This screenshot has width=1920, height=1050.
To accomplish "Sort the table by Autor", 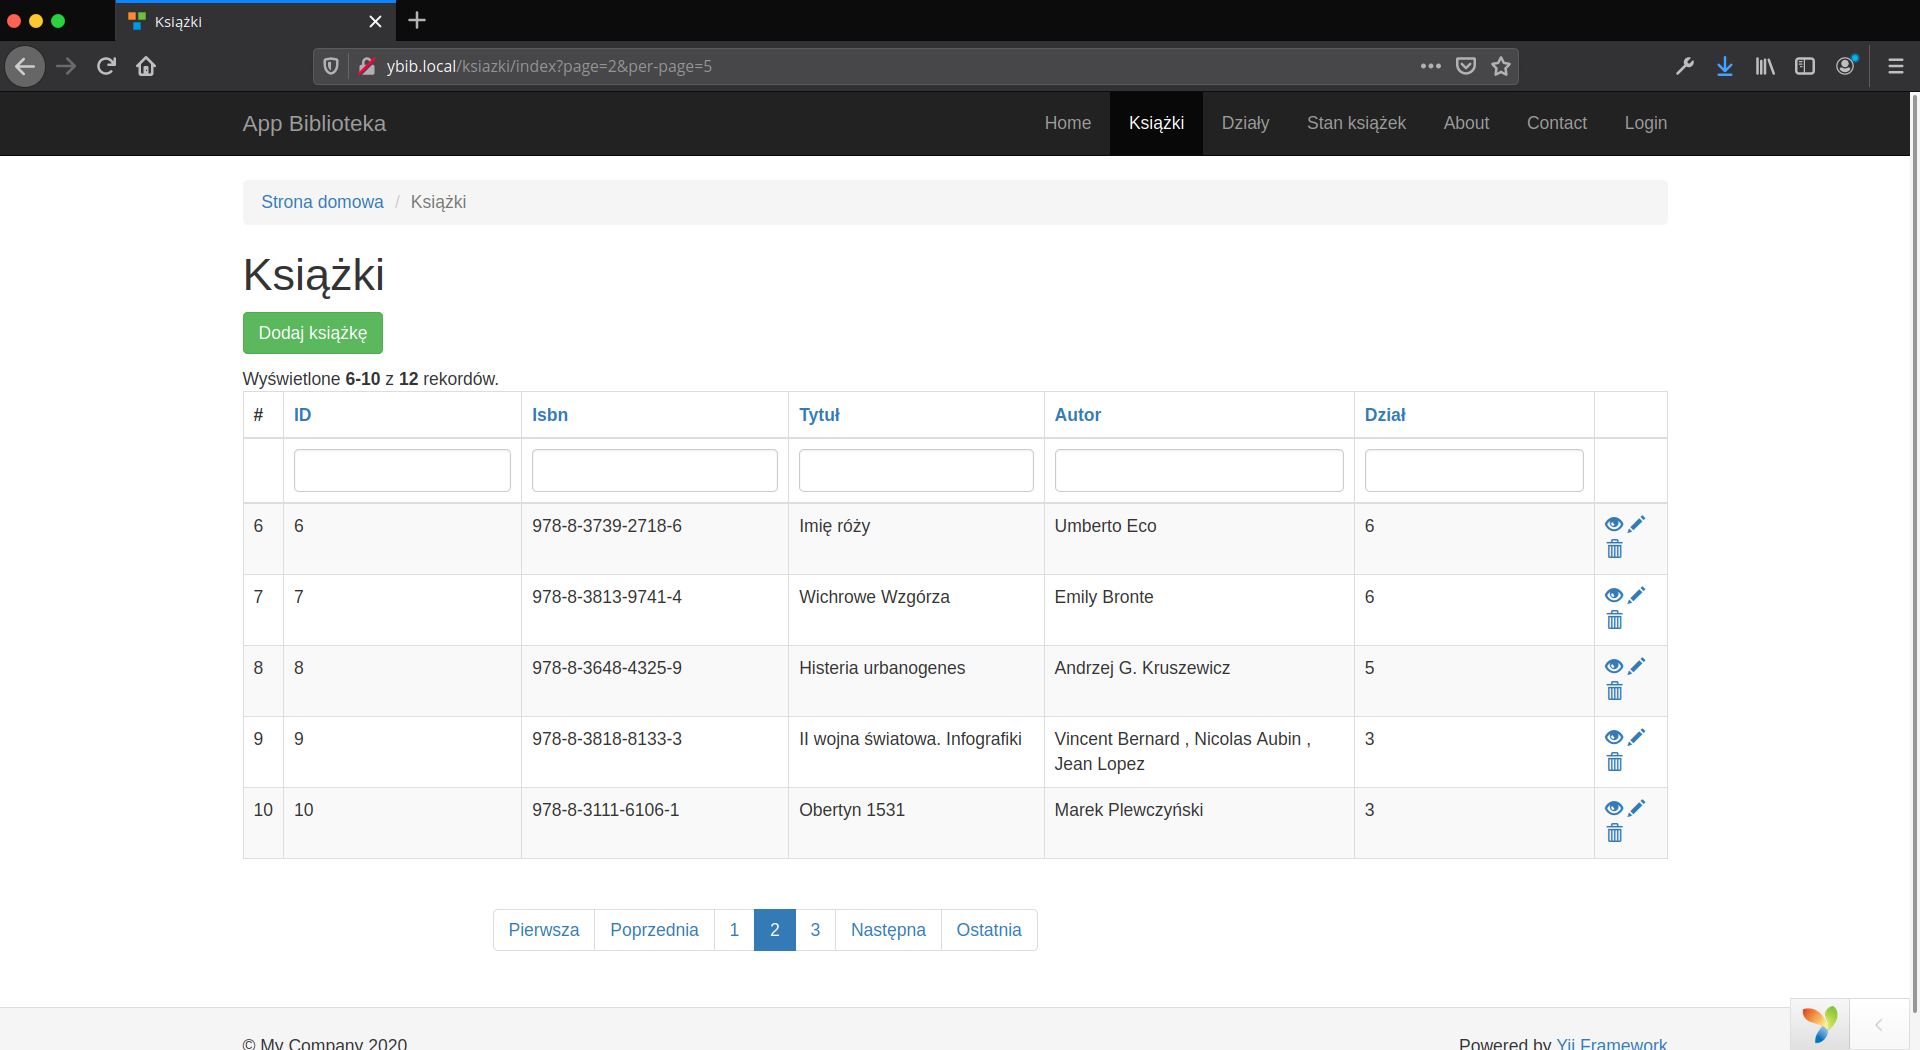I will [x=1077, y=415].
